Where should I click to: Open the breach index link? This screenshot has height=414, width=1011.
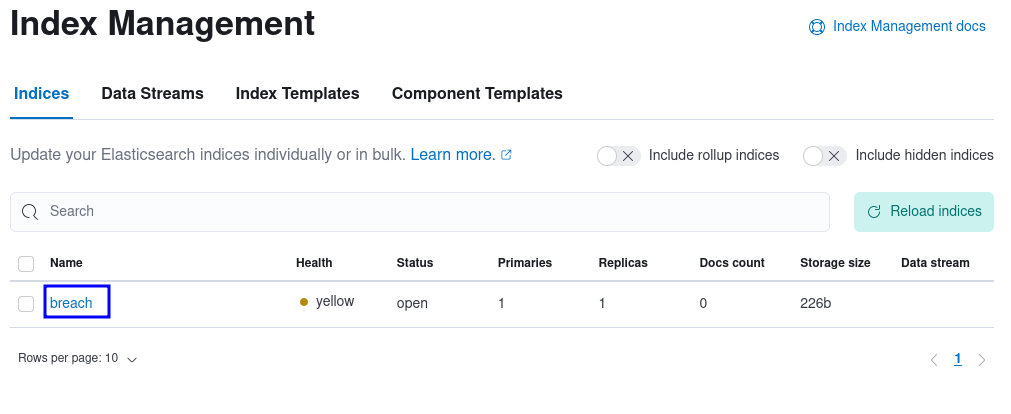pyautogui.click(x=71, y=303)
